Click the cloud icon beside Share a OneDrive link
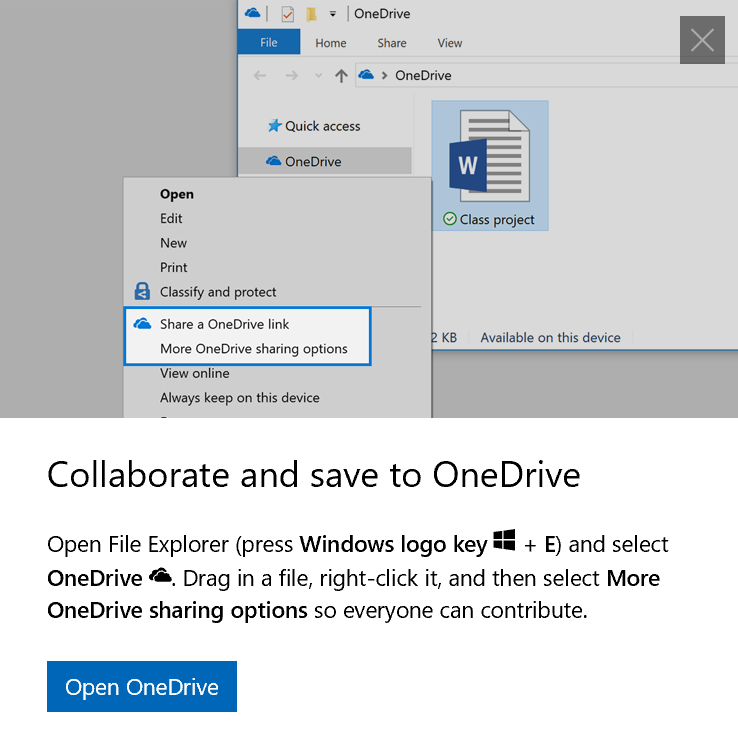Screen dimensions: 738x745 142,324
